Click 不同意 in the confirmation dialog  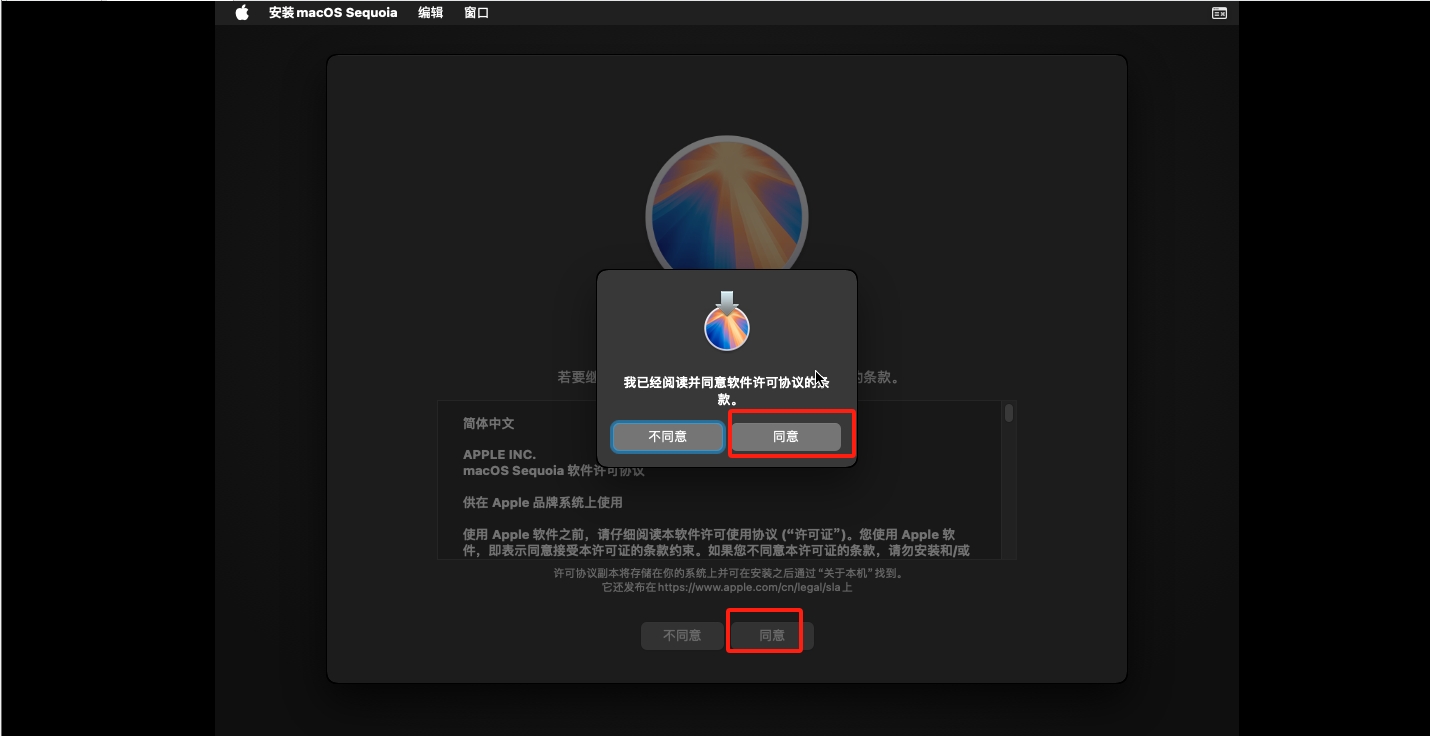[x=667, y=436]
